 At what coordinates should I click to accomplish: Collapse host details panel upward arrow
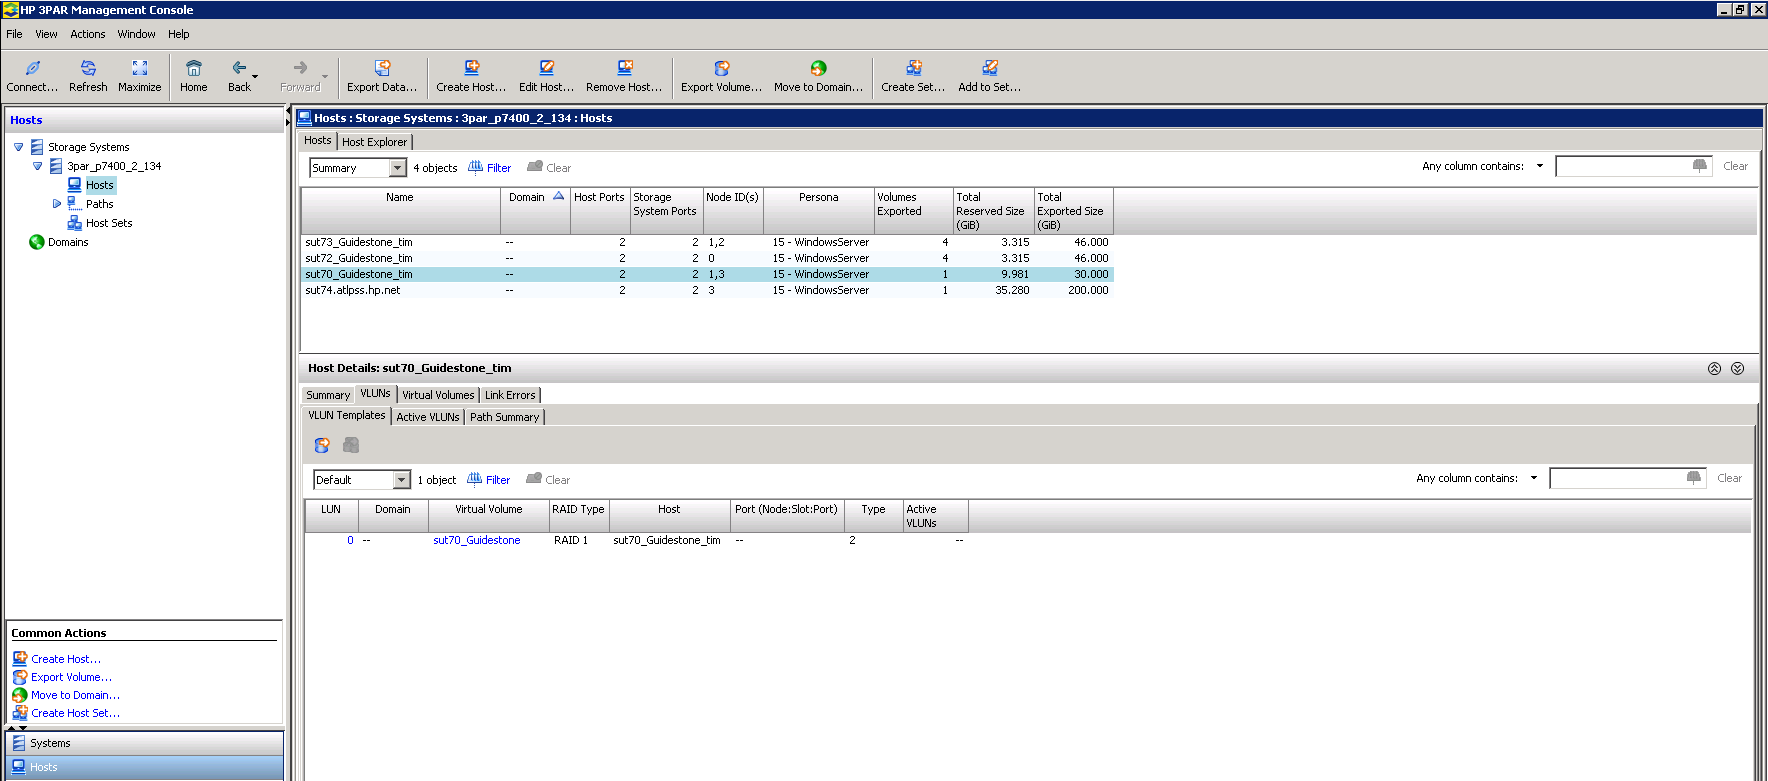click(1714, 369)
